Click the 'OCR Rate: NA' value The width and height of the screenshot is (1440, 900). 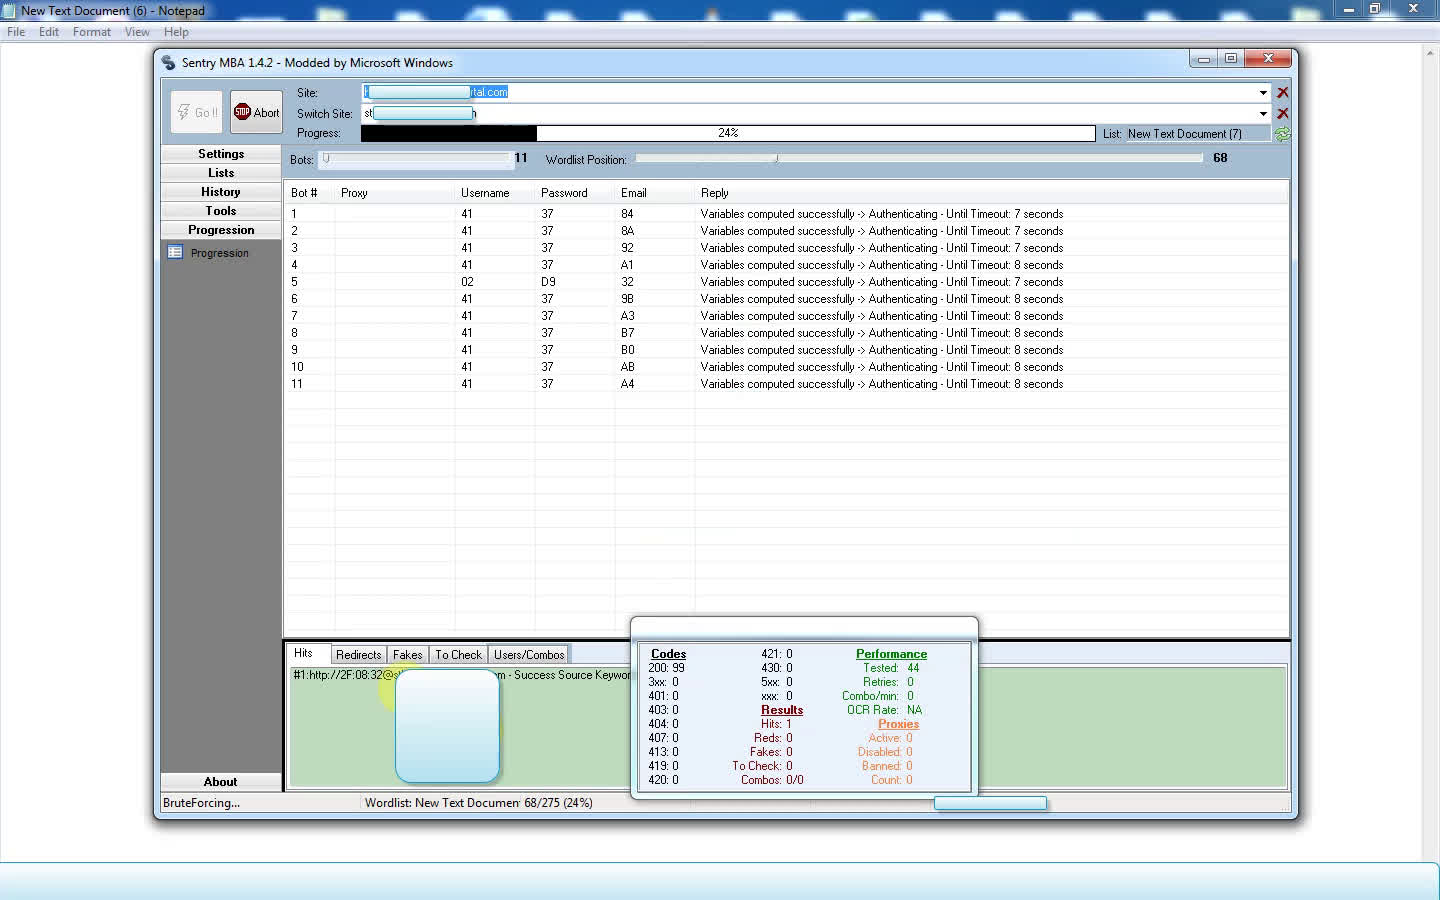(884, 710)
